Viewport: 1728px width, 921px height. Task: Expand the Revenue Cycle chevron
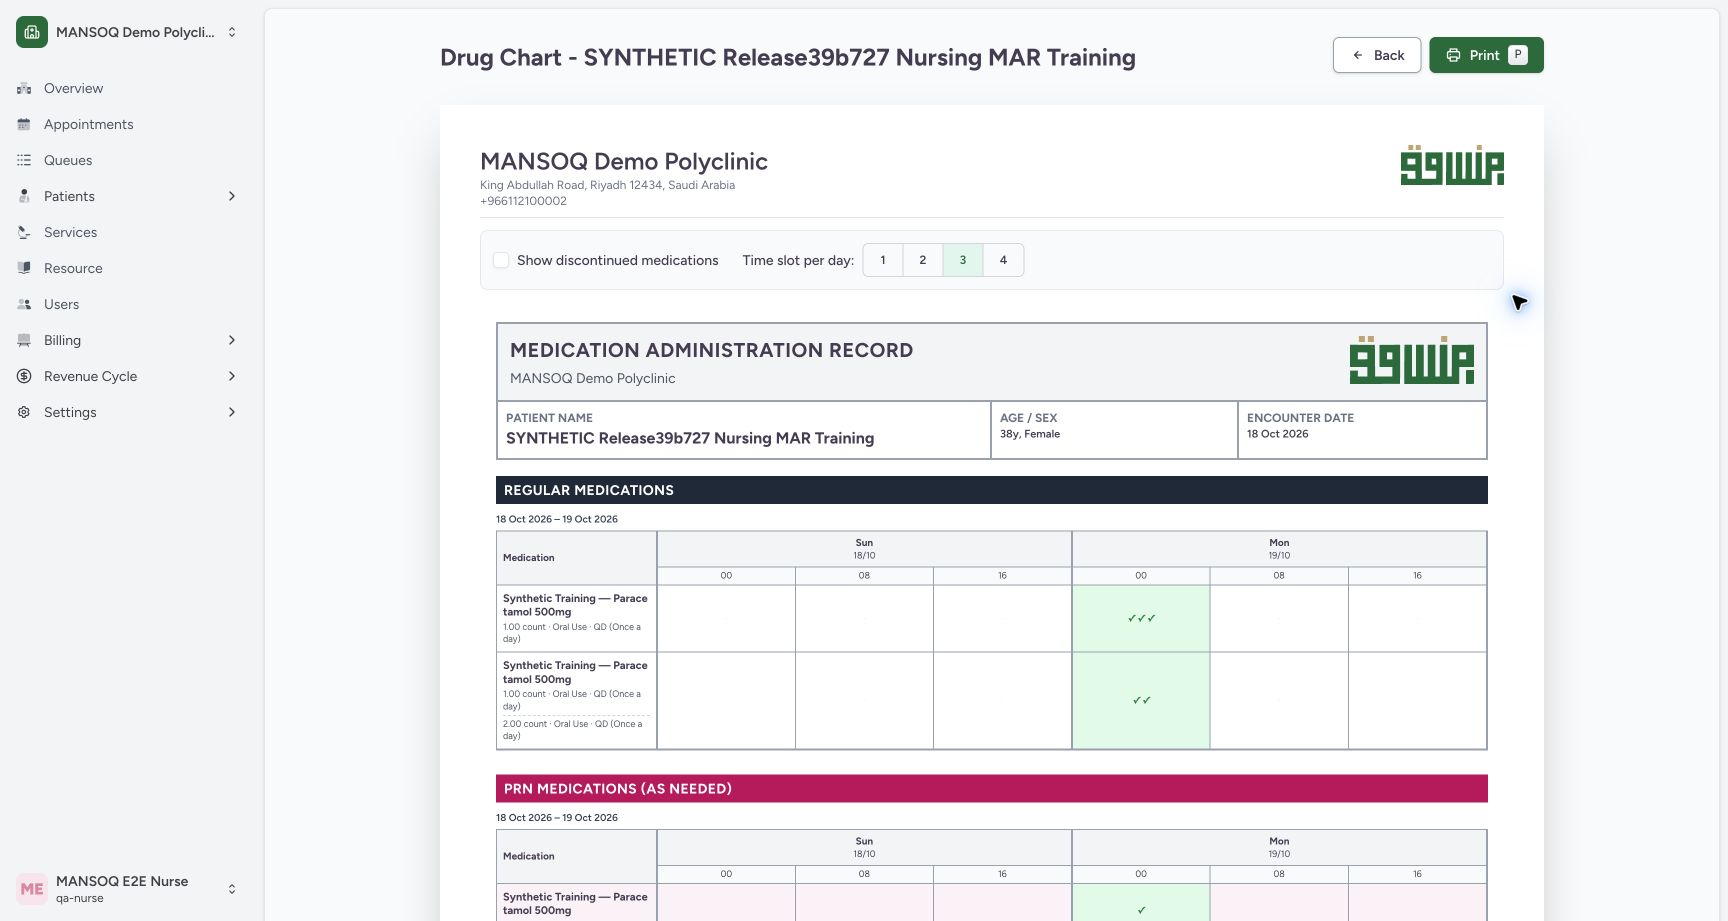click(232, 376)
